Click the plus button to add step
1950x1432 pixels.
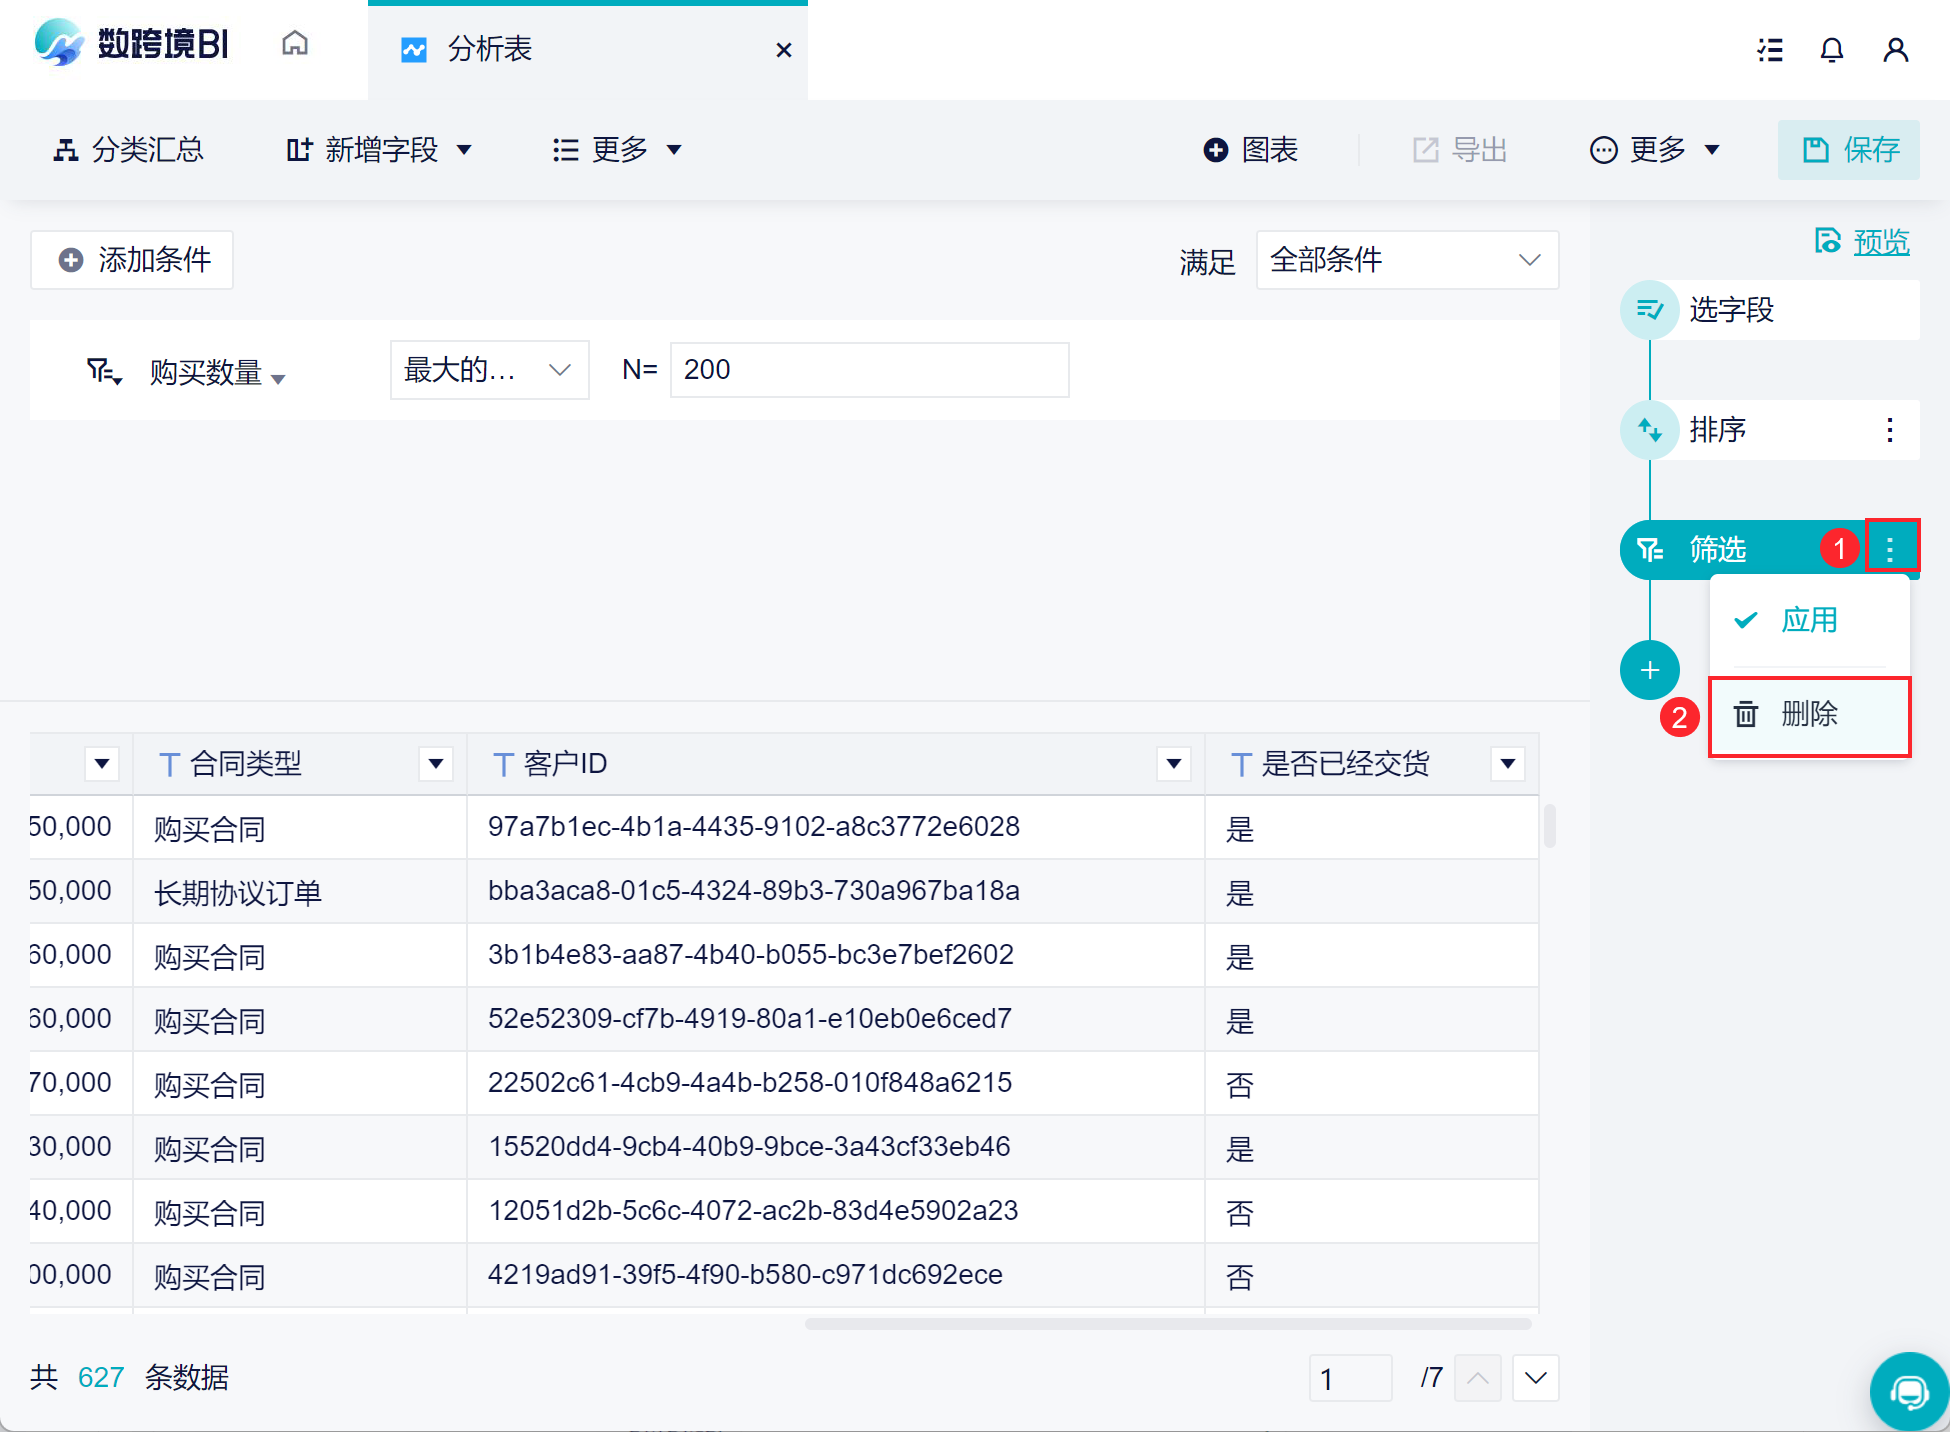[1650, 670]
